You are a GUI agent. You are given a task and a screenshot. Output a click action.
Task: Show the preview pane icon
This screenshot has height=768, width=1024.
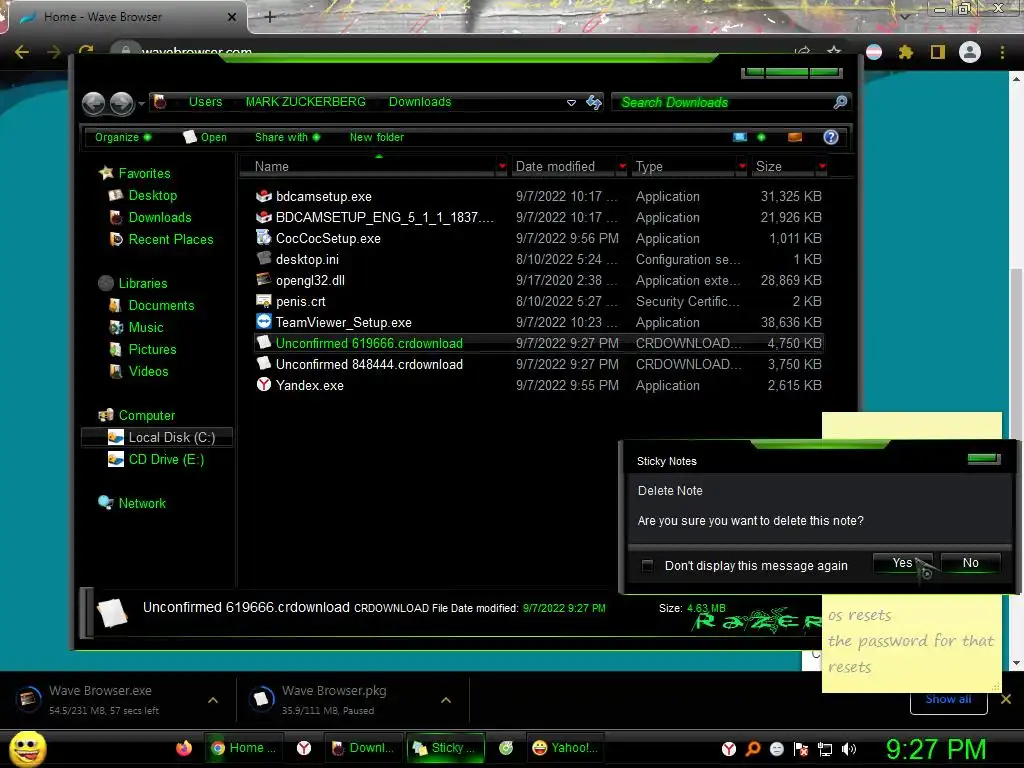[x=795, y=137]
